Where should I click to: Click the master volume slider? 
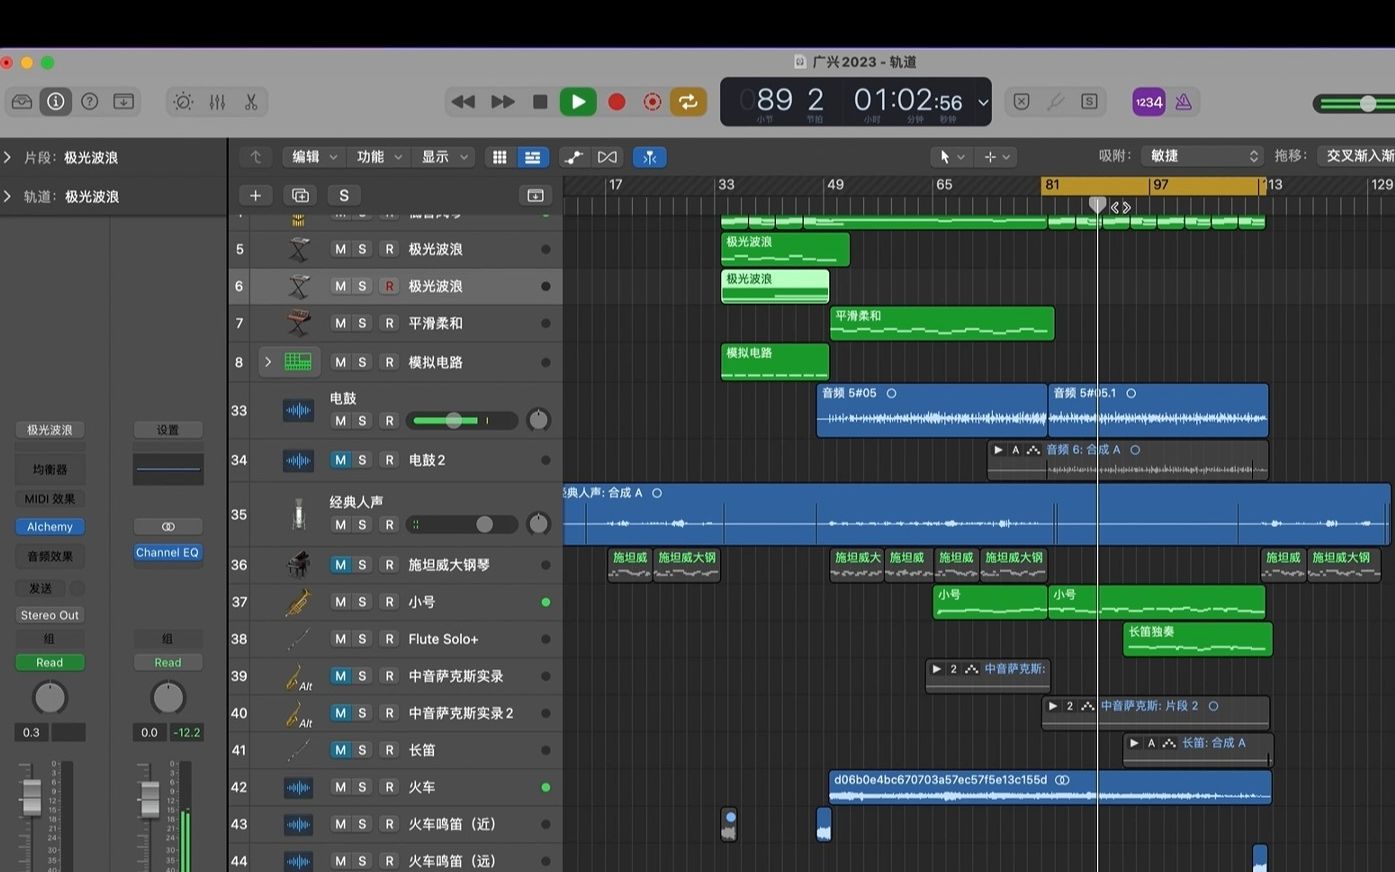(1353, 103)
